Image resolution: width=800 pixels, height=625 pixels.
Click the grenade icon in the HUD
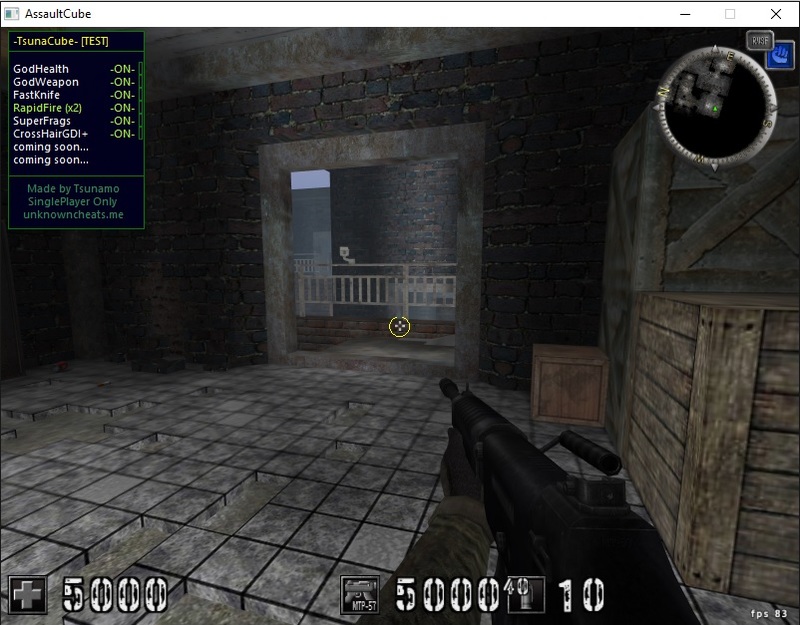click(x=525, y=594)
